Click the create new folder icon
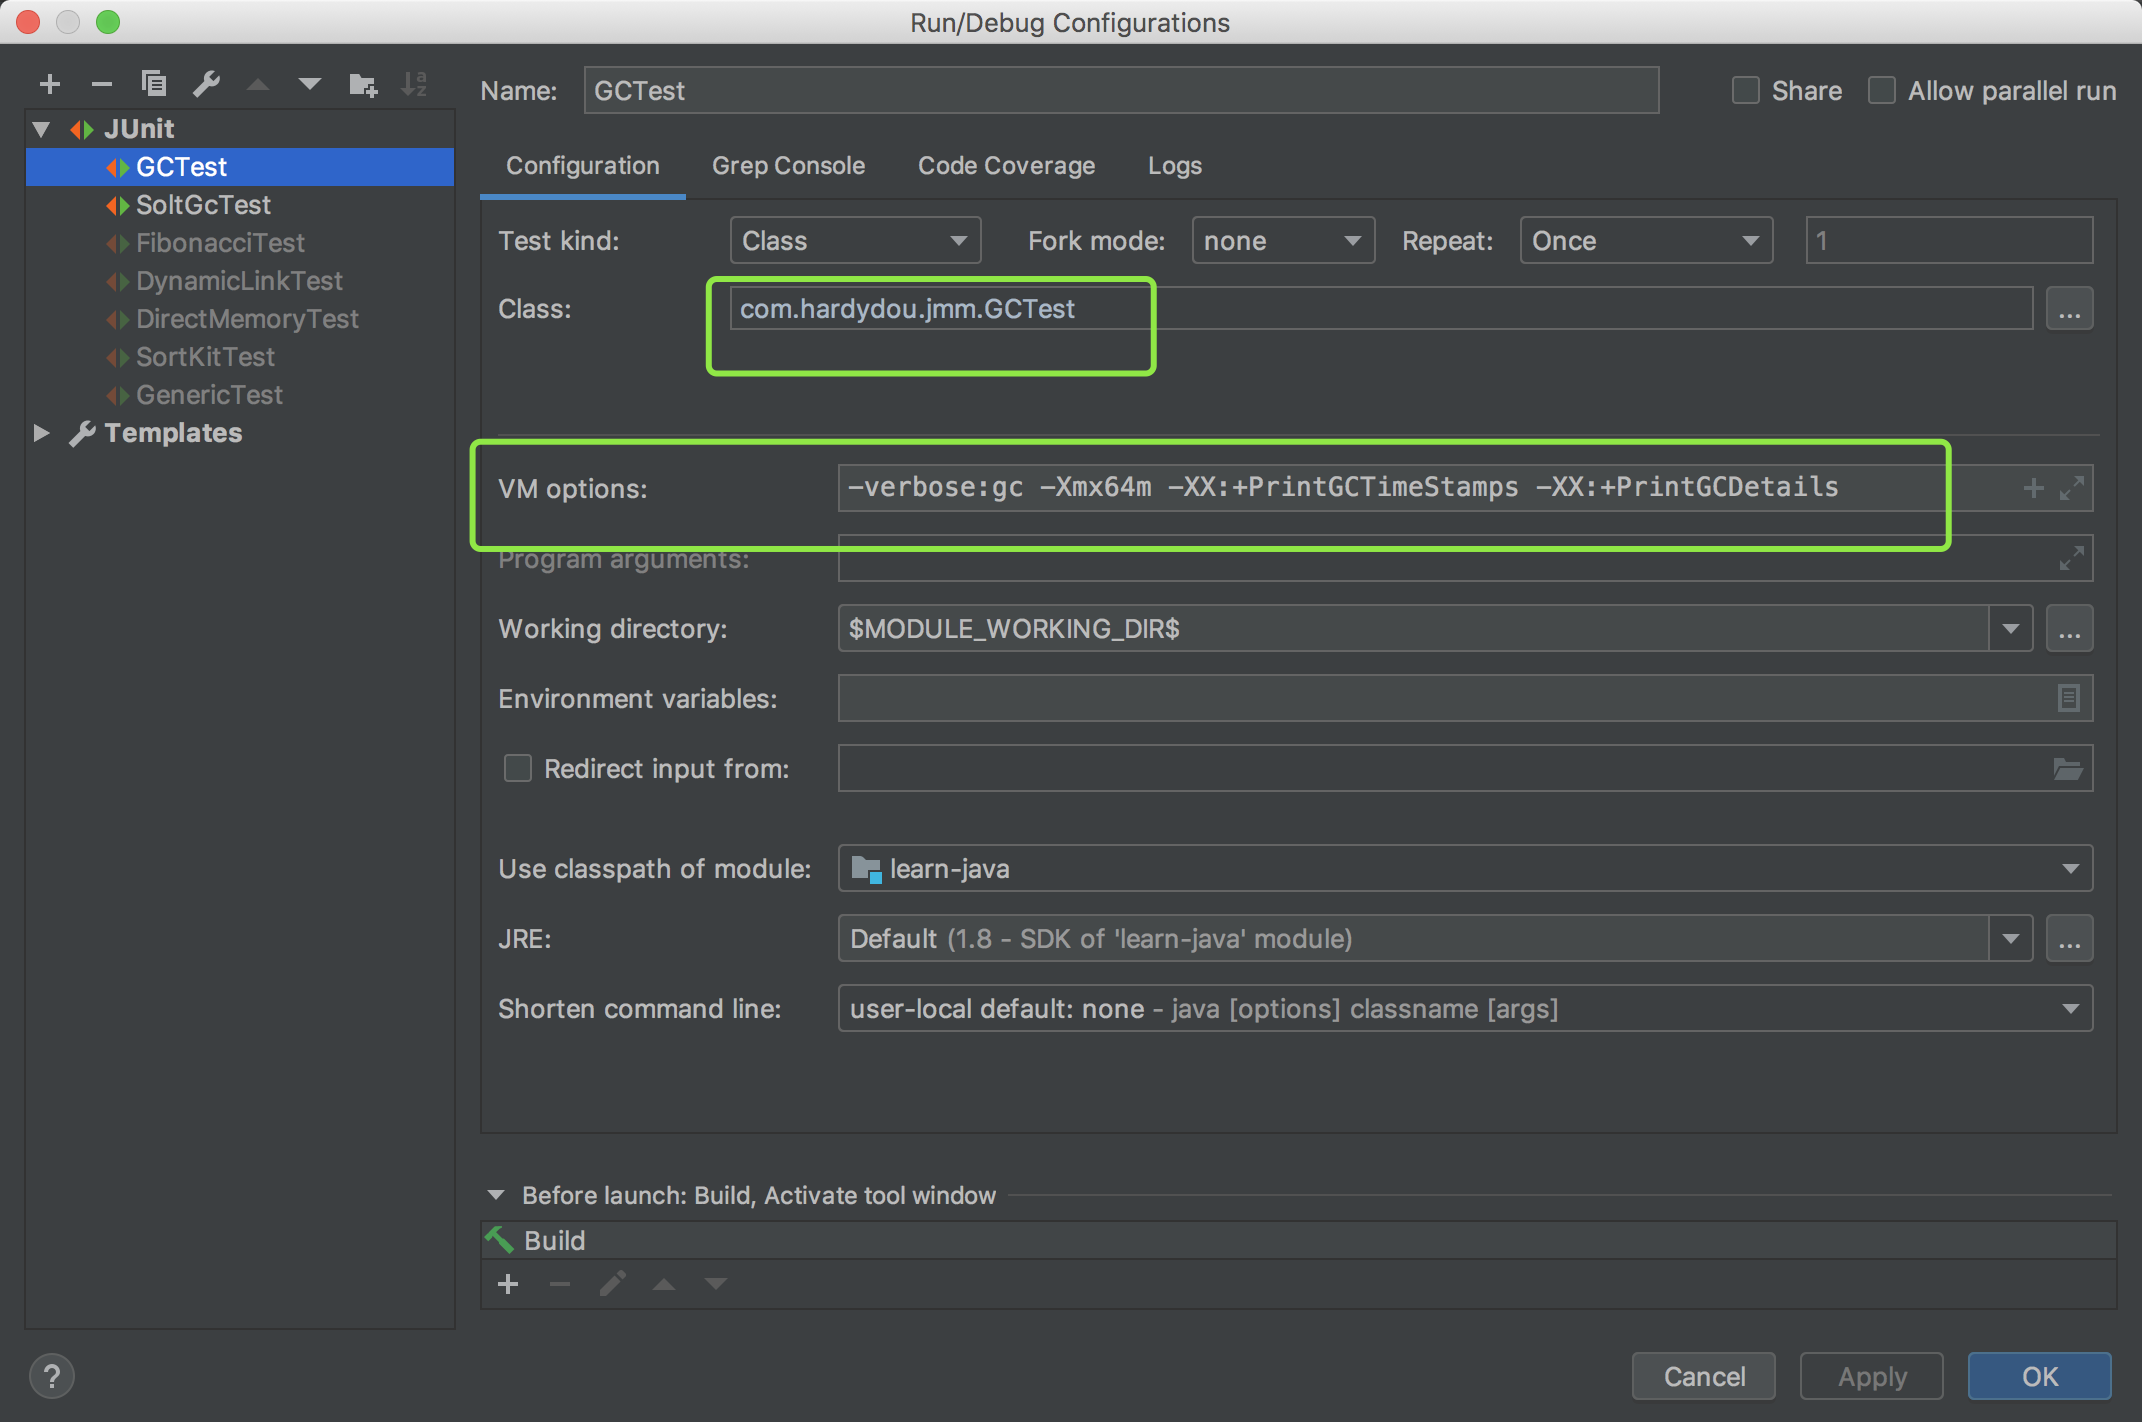Image resolution: width=2142 pixels, height=1422 pixels. tap(362, 85)
